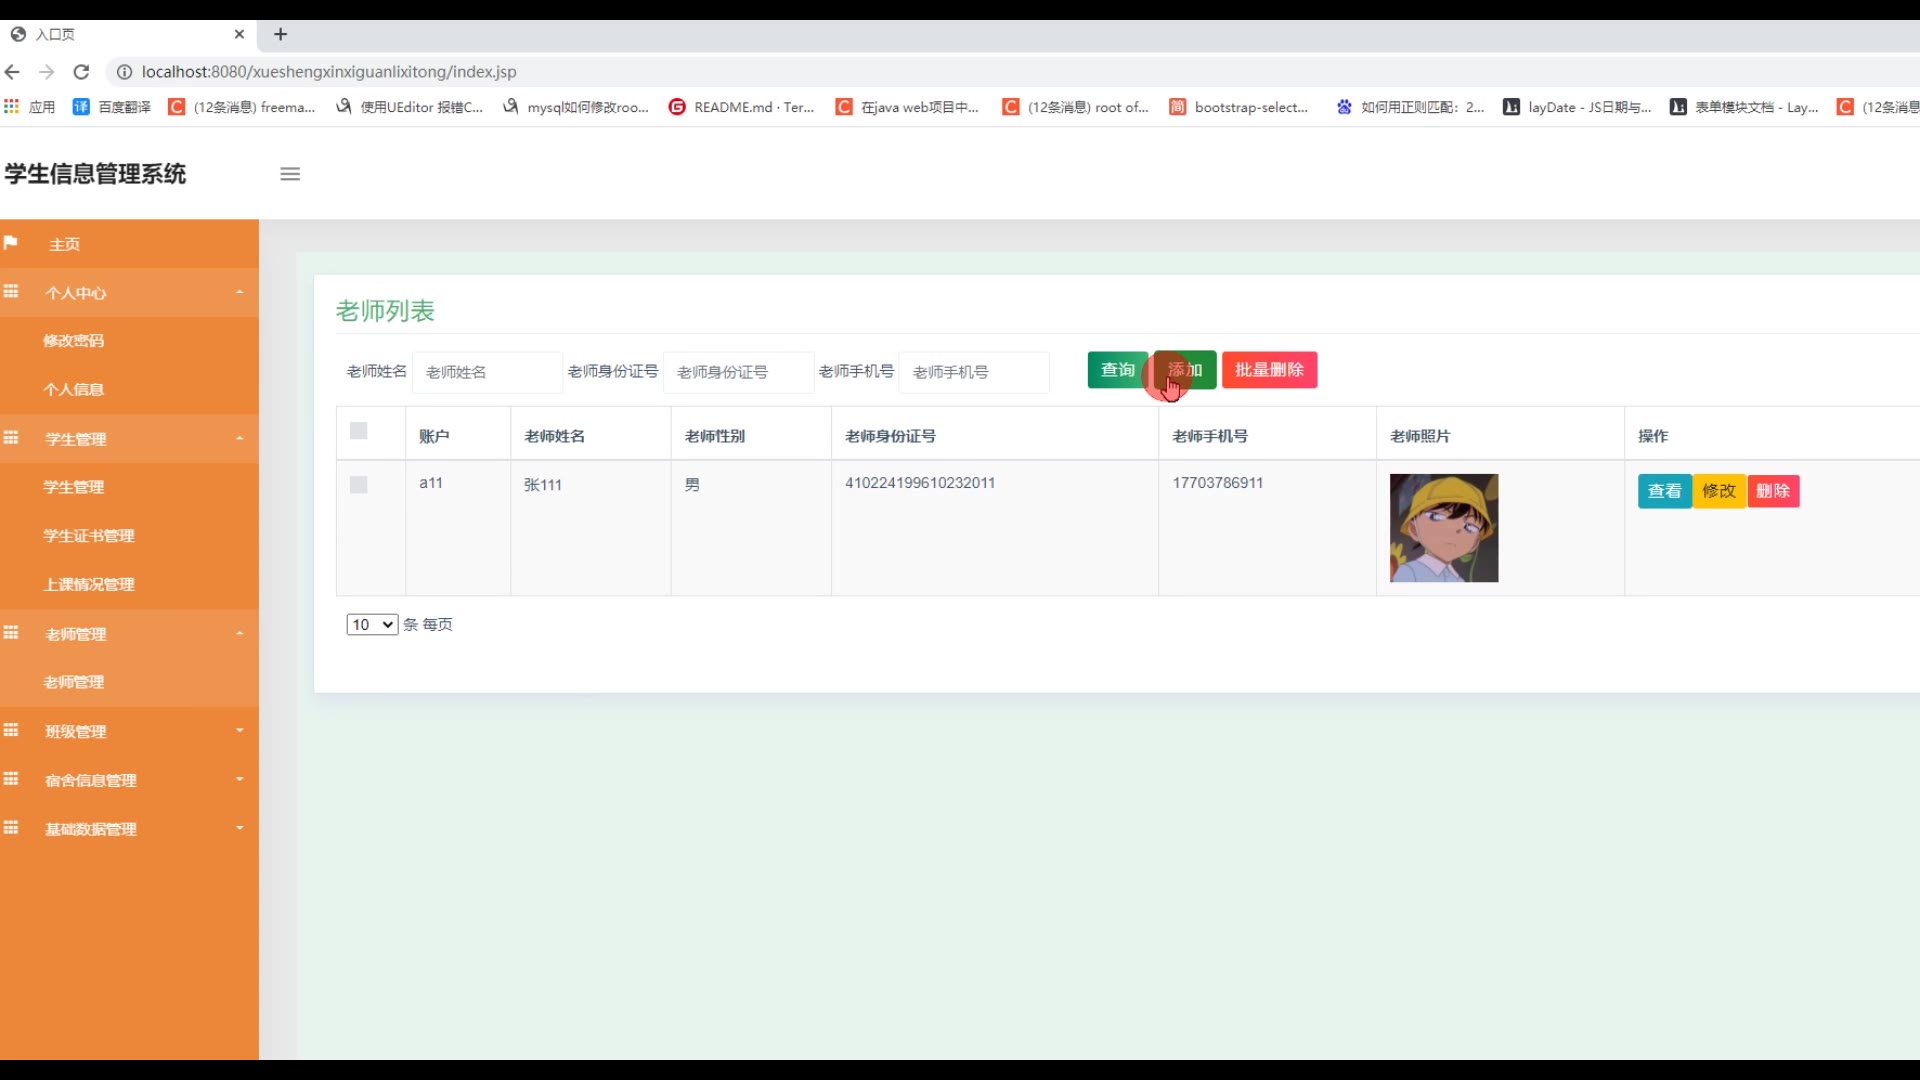1920x1080 pixels.
Task: Click the grid icon beside 班级管理
Action: click(x=11, y=730)
